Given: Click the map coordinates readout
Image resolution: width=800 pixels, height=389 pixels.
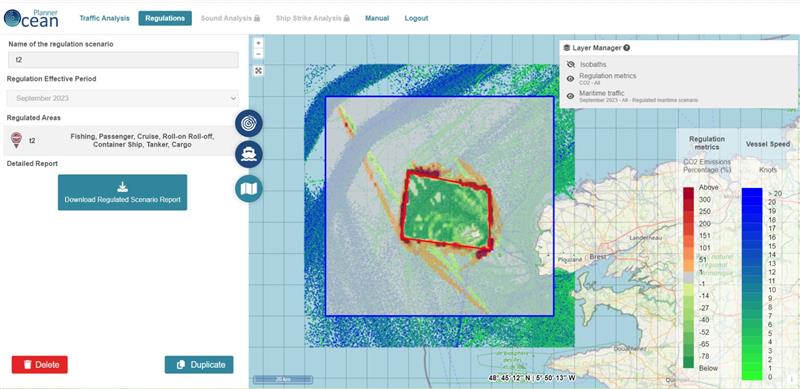Looking at the screenshot, I should tap(532, 378).
